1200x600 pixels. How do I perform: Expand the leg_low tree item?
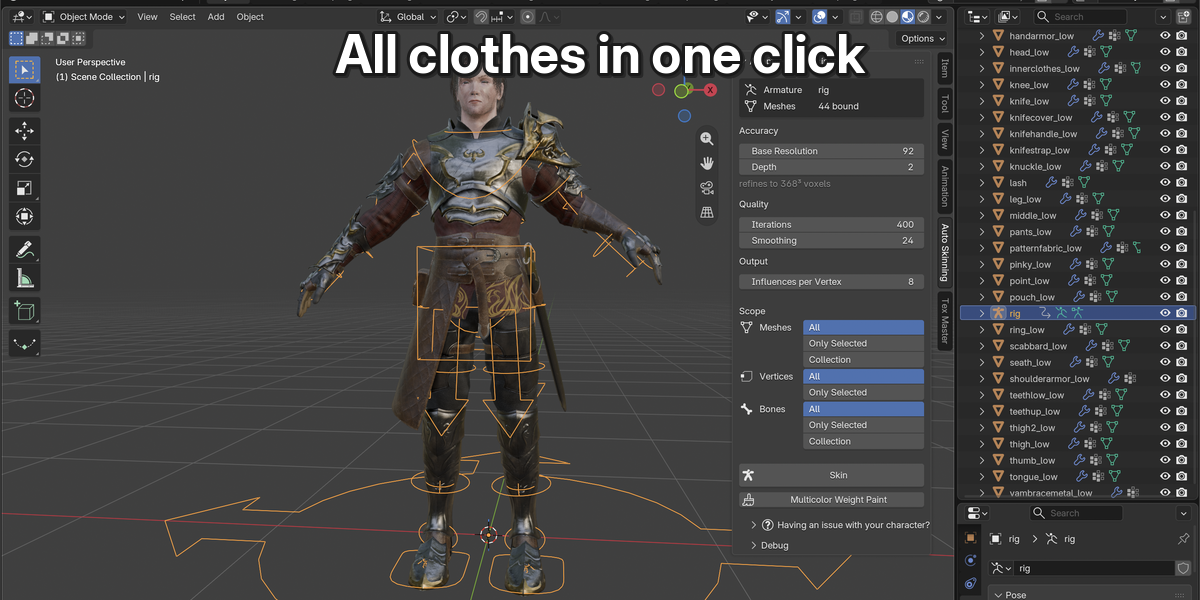982,199
